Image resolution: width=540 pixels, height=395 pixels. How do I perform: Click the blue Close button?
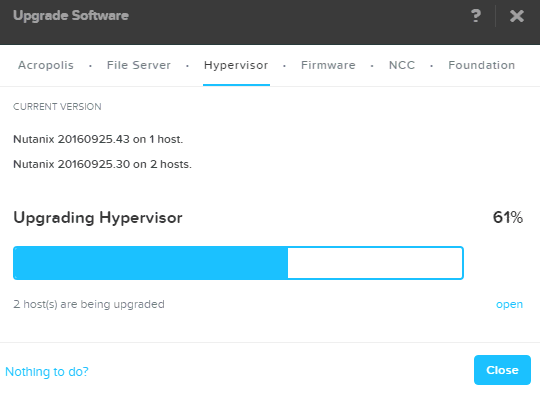502,370
